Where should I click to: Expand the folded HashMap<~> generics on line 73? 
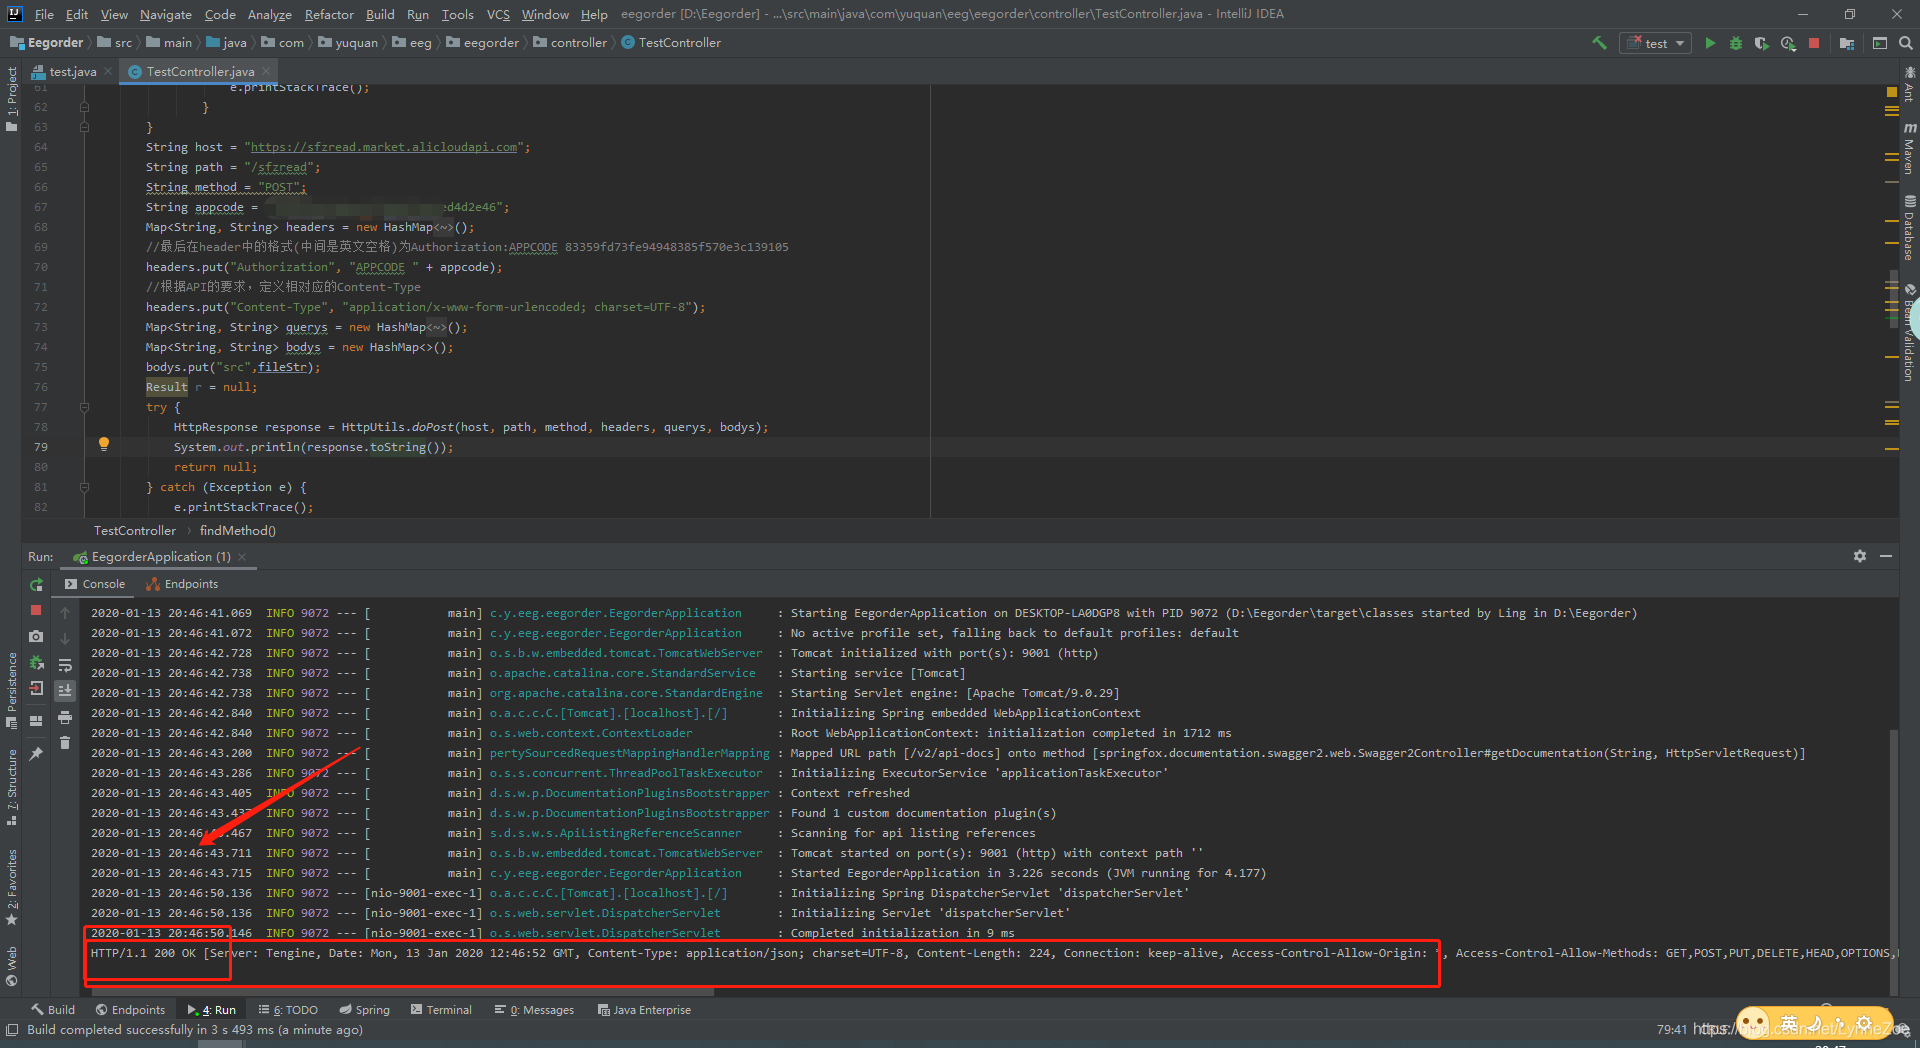pos(436,327)
